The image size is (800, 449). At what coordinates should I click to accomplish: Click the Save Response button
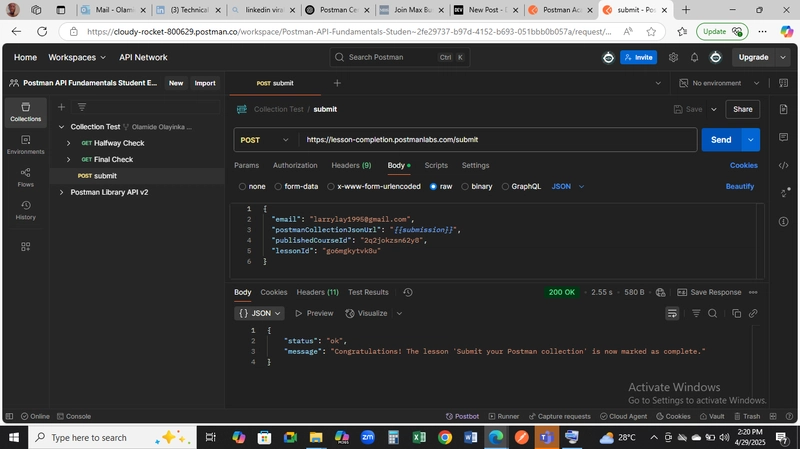tap(709, 292)
